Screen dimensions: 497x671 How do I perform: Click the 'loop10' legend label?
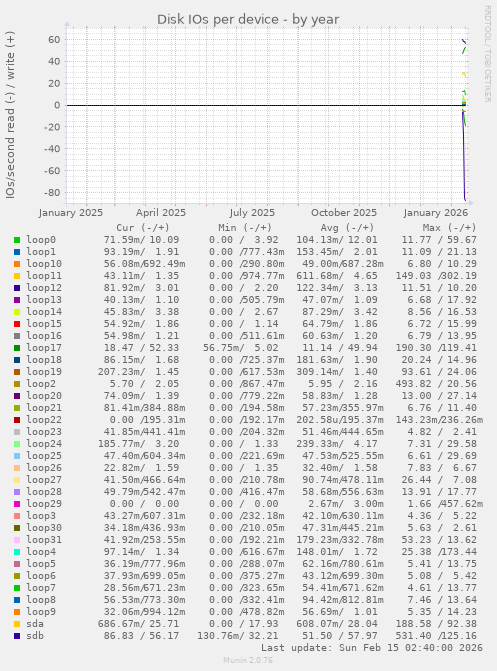tap(44, 264)
